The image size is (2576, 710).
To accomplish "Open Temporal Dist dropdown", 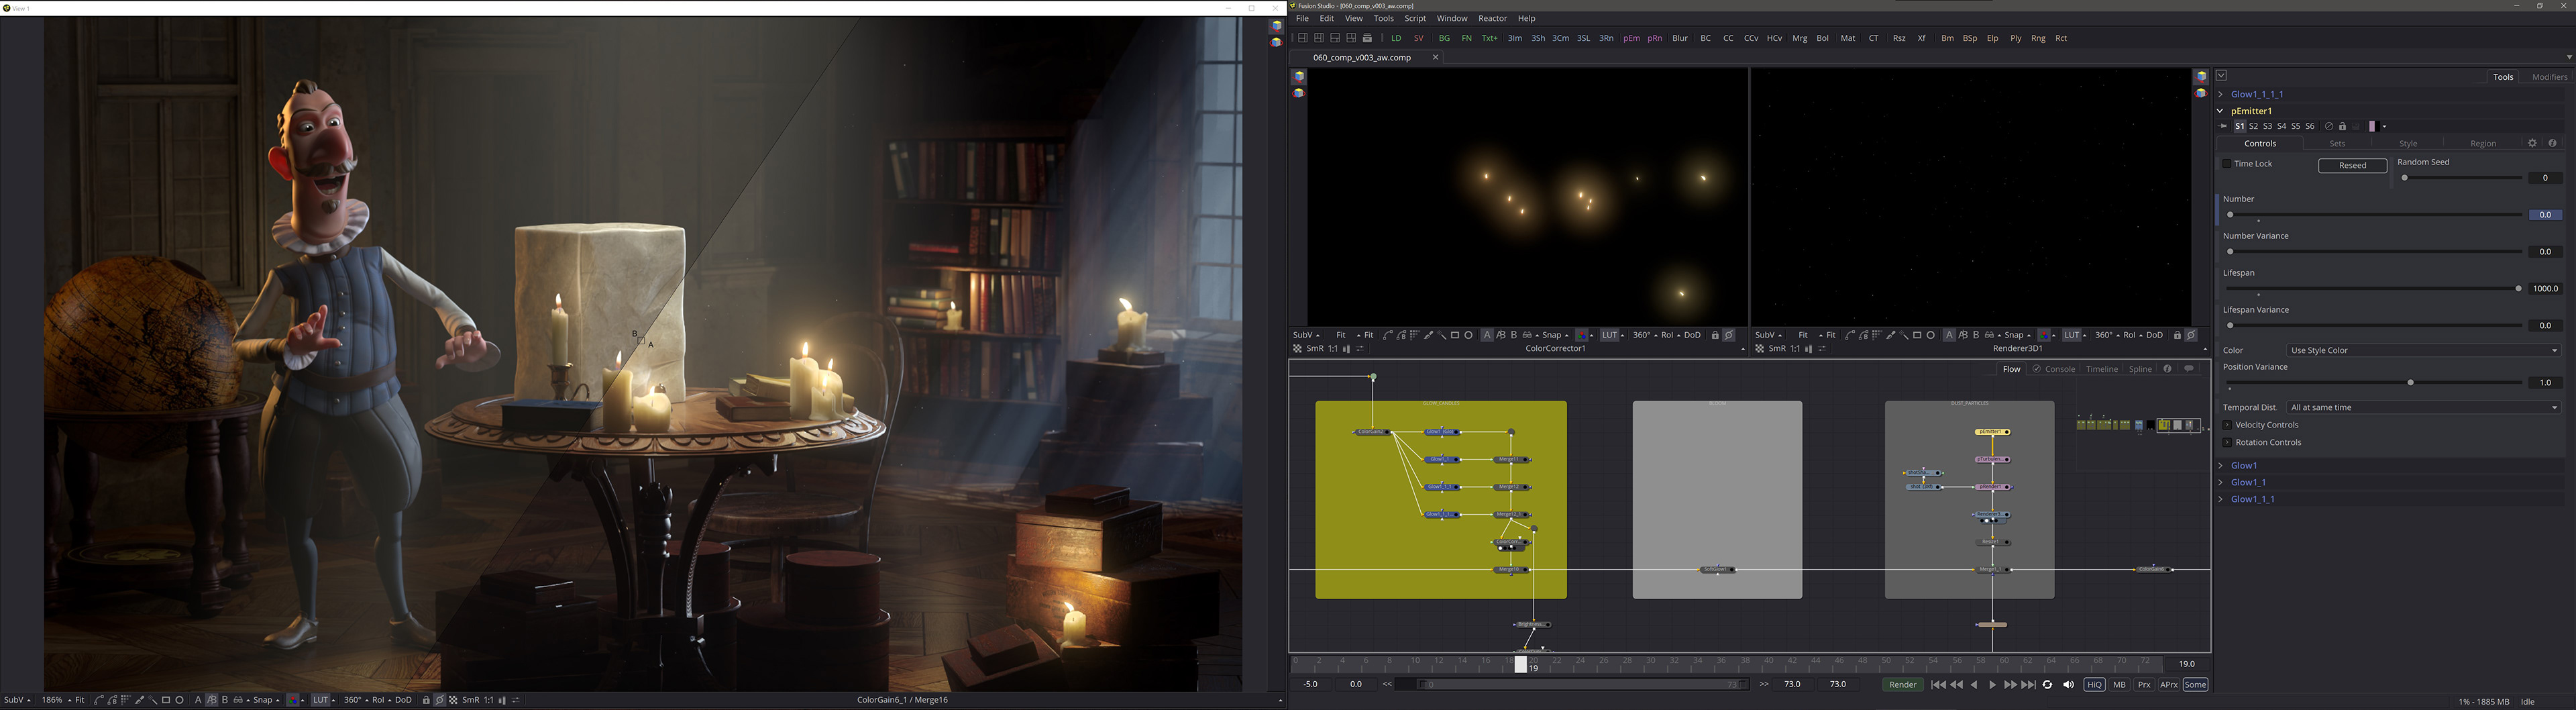I will [x=2423, y=408].
